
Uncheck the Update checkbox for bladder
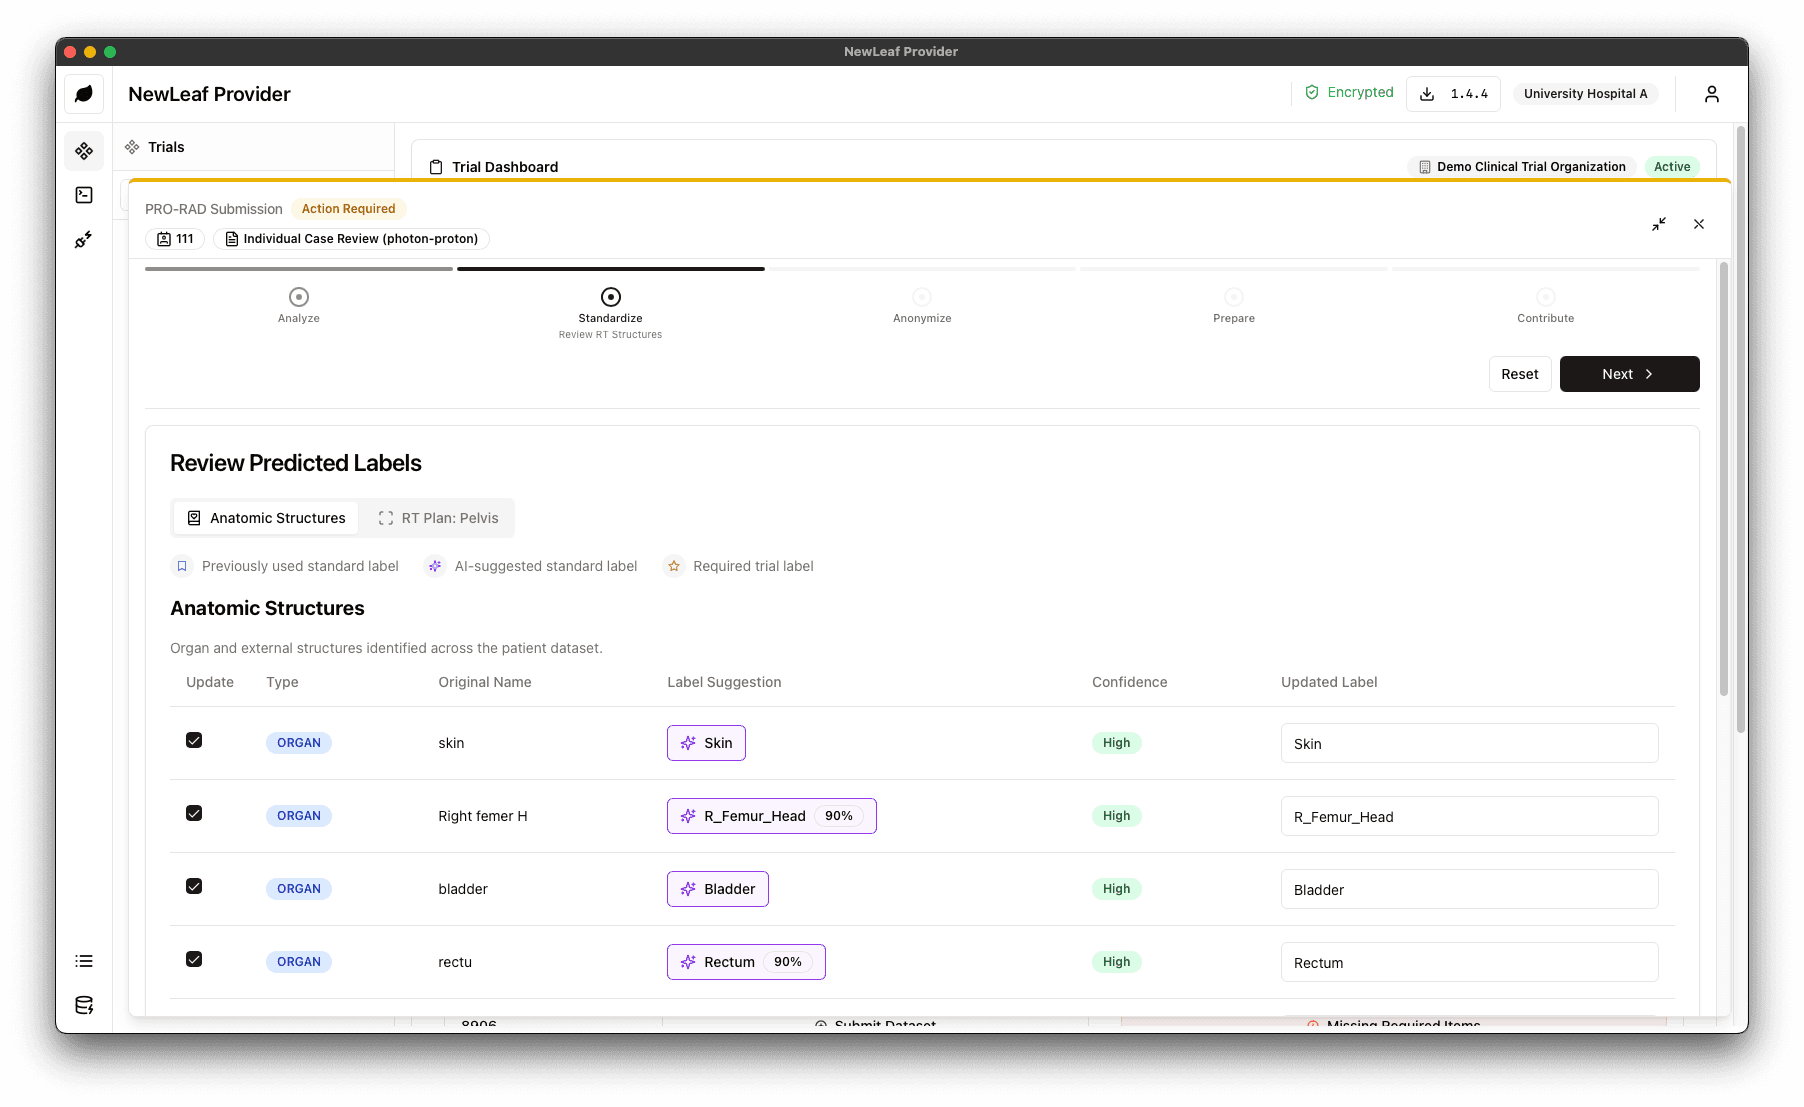[194, 886]
